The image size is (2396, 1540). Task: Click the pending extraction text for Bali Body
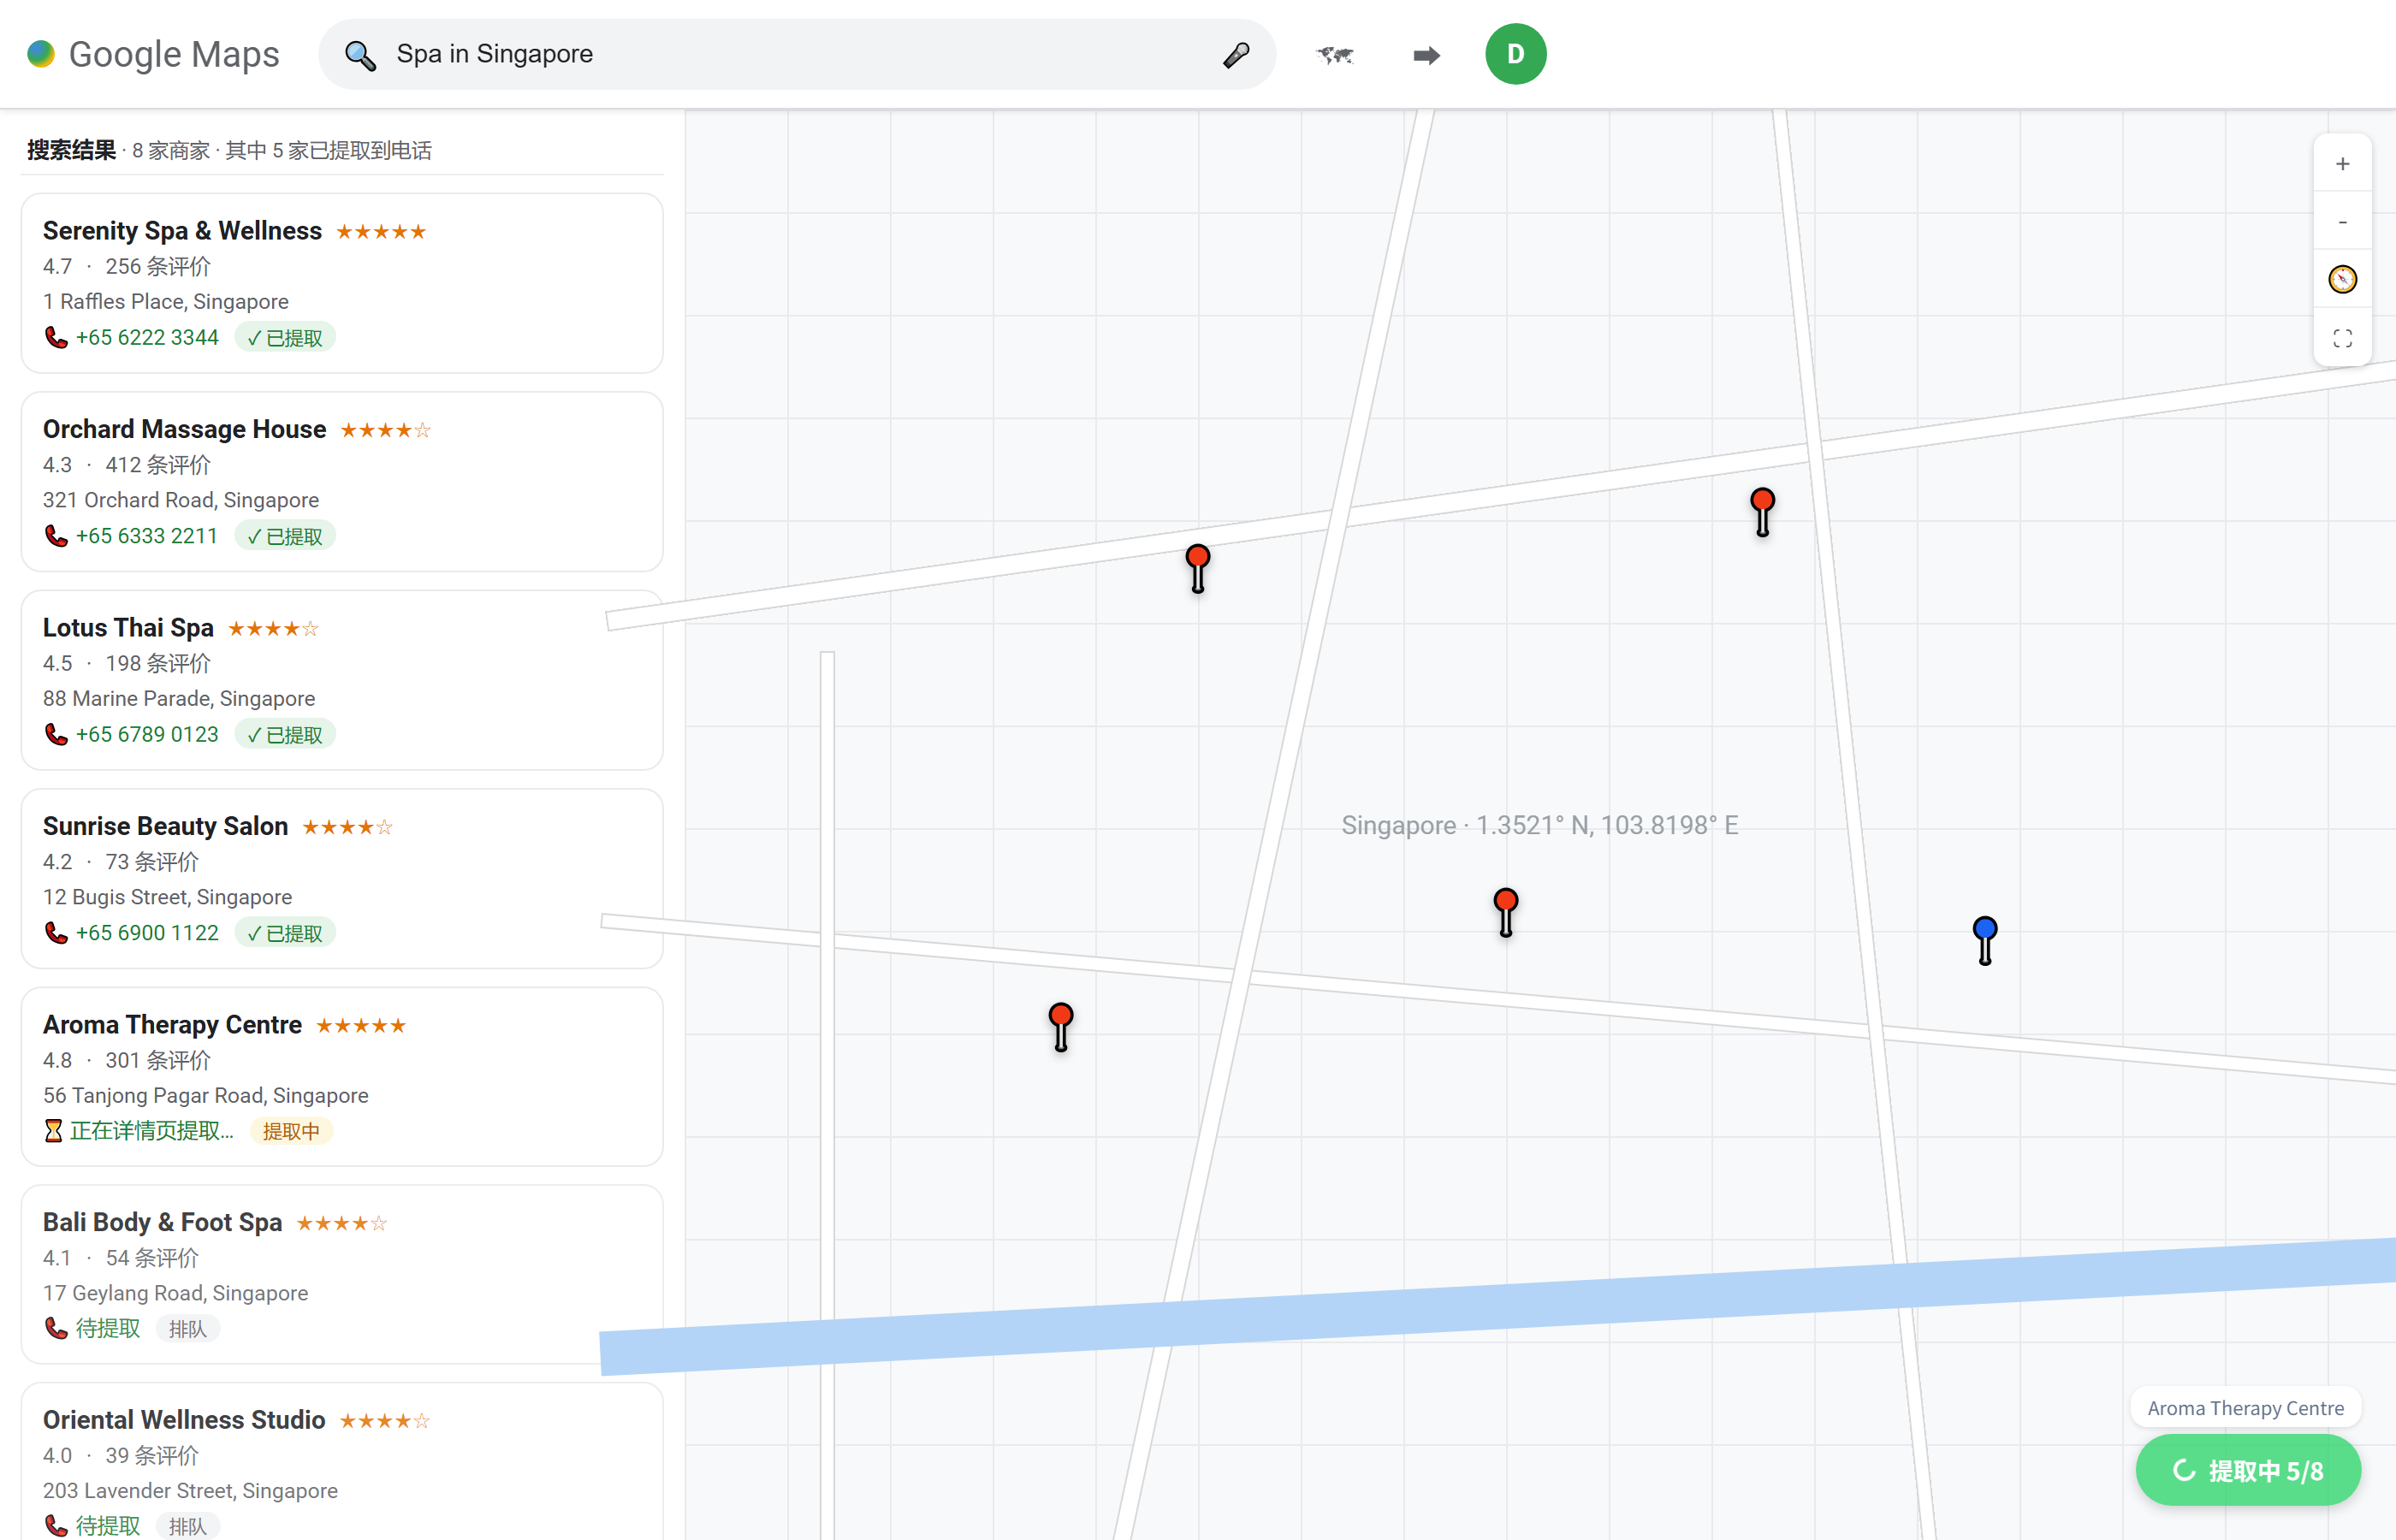click(x=108, y=1329)
